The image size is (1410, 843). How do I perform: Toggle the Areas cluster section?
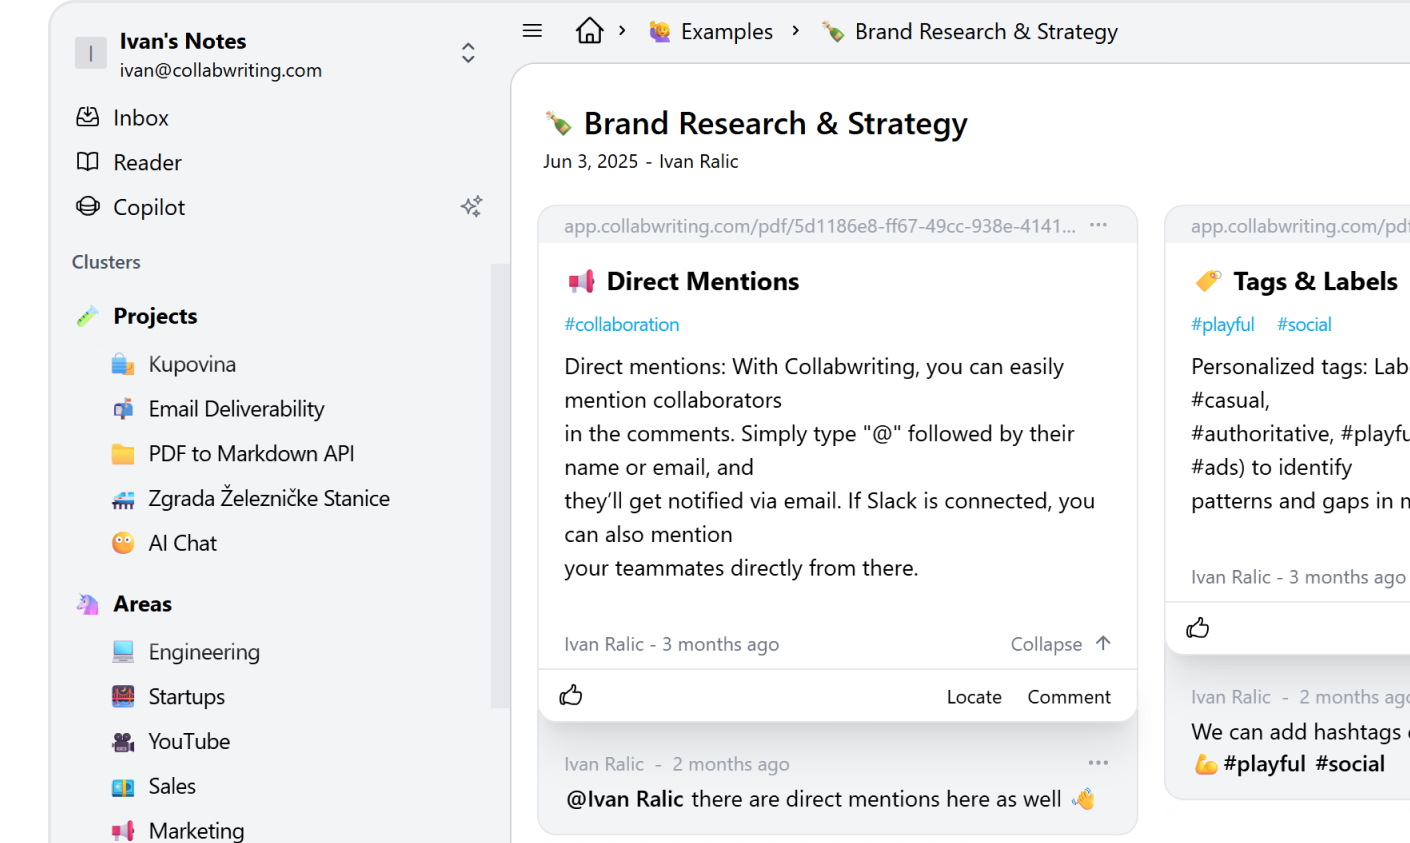(x=142, y=604)
